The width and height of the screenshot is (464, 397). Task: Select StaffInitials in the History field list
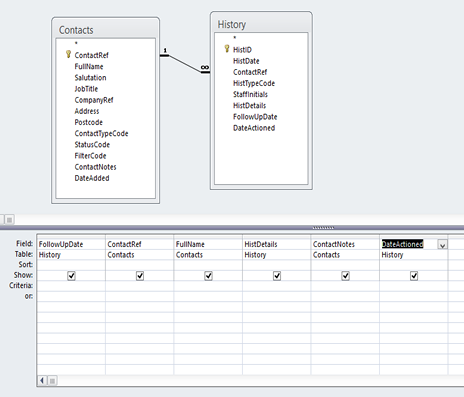click(x=250, y=94)
